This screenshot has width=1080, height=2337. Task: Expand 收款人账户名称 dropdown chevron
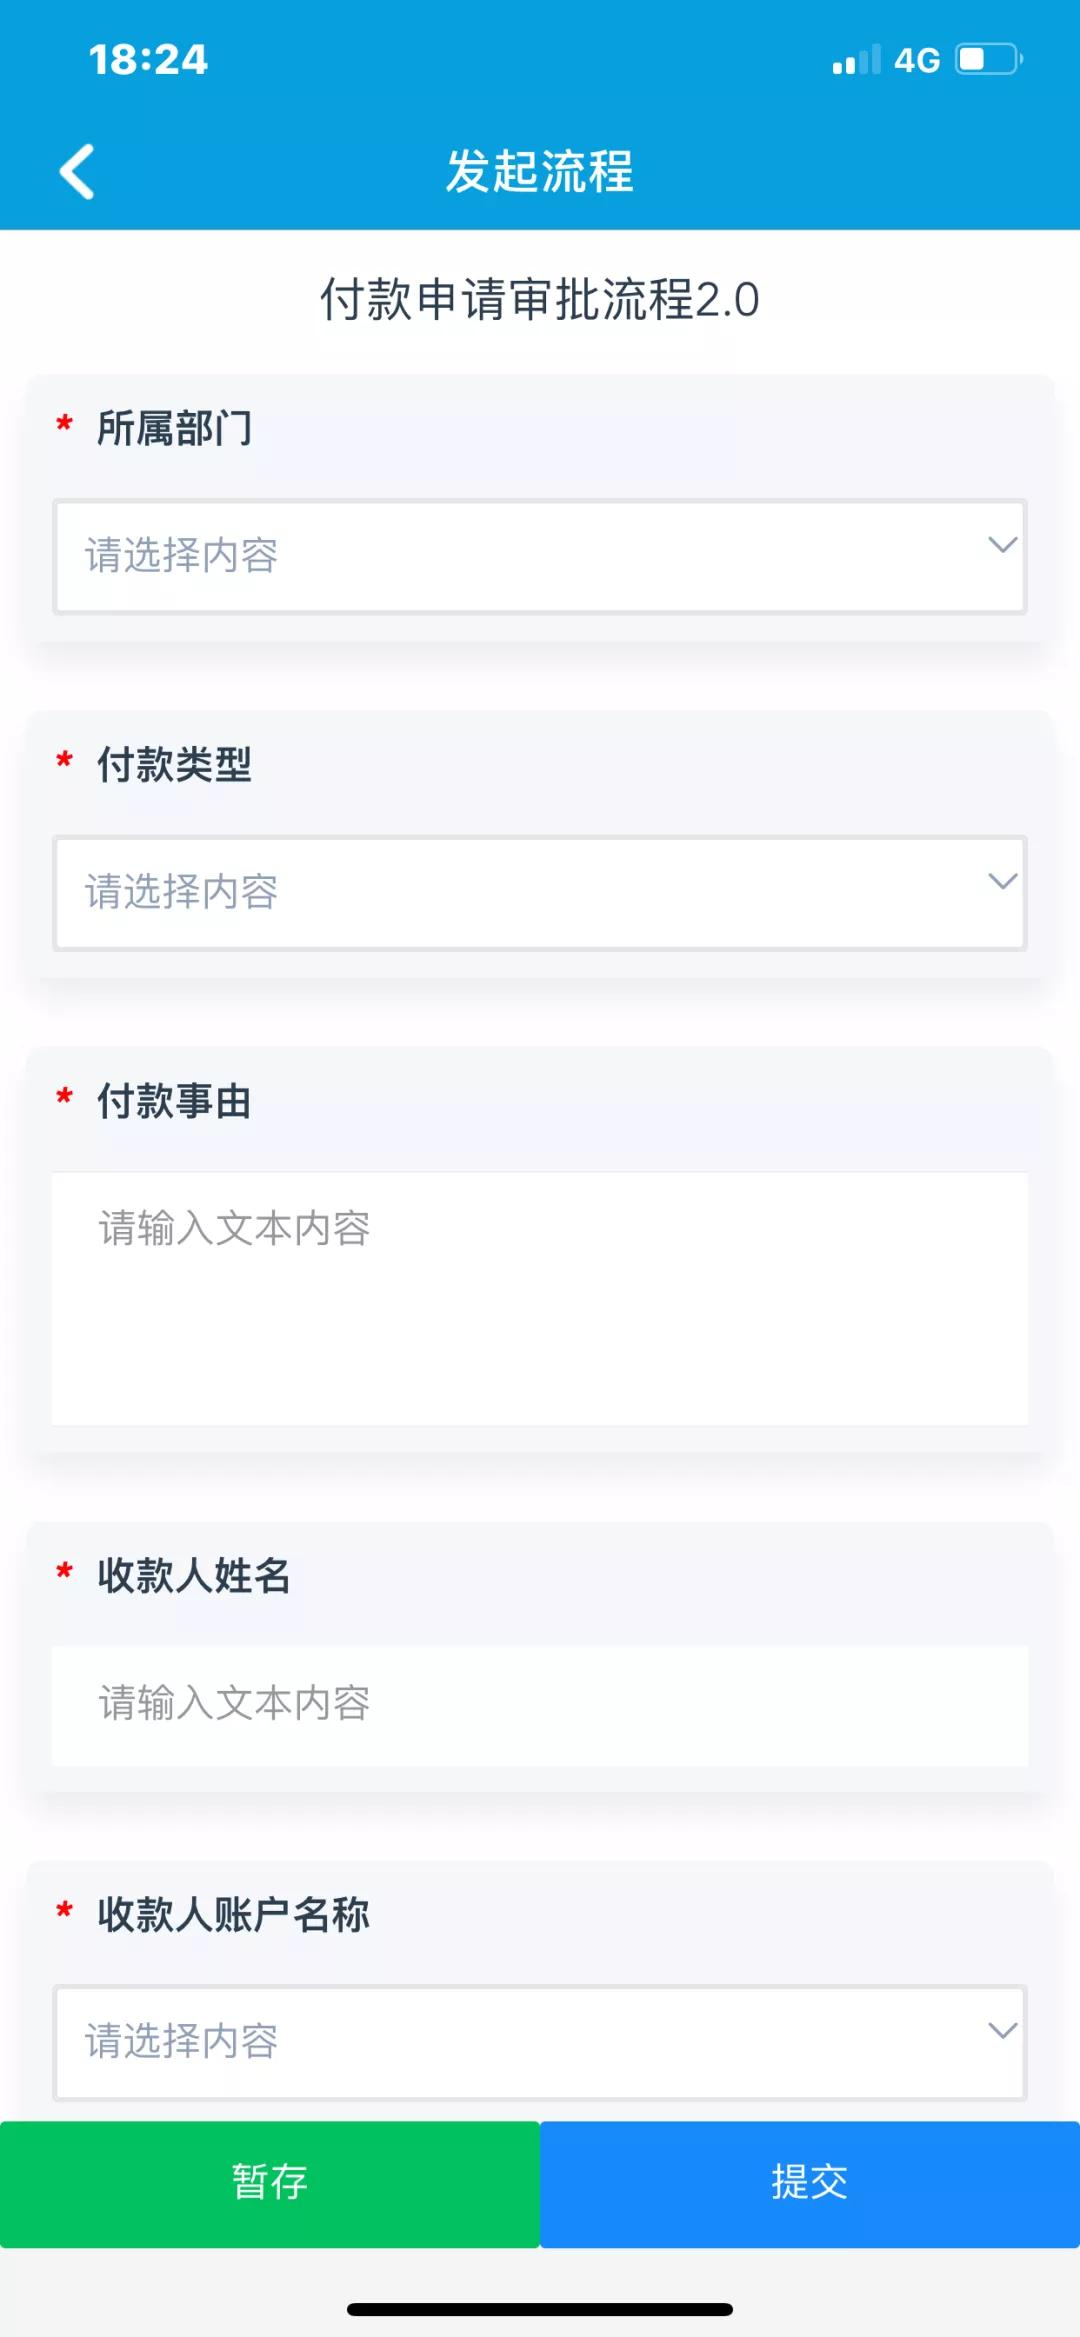point(1002,2030)
